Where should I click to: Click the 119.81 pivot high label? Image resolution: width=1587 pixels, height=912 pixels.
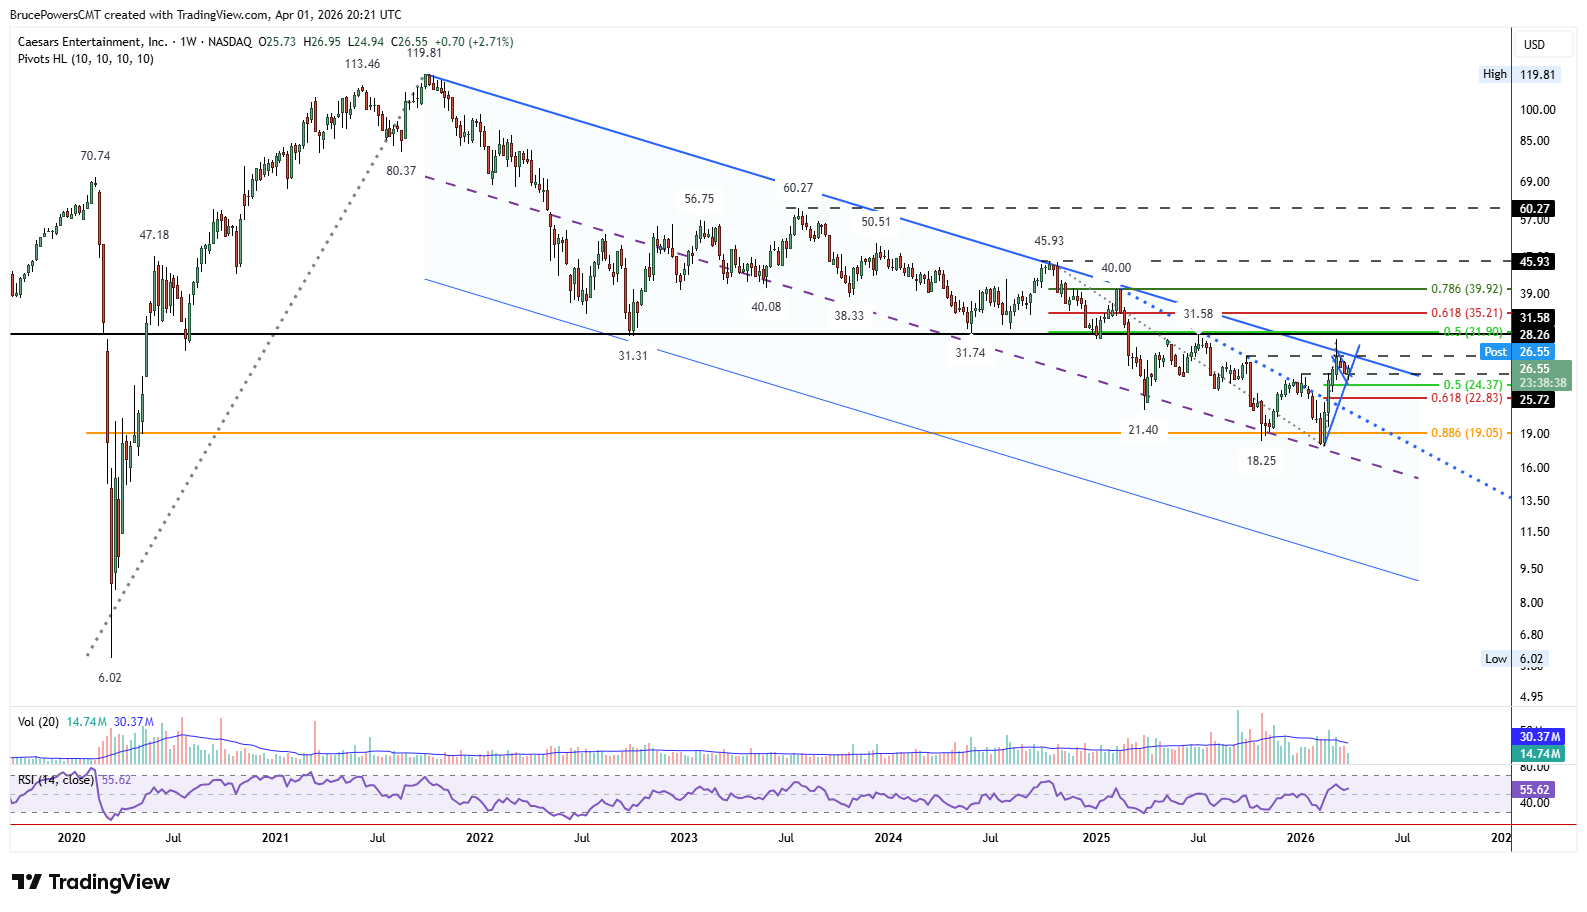(424, 53)
